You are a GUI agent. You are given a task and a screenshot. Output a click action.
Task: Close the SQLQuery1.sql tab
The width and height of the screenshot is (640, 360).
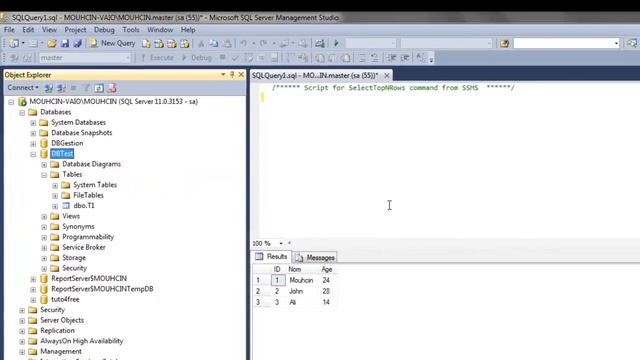(x=387, y=76)
